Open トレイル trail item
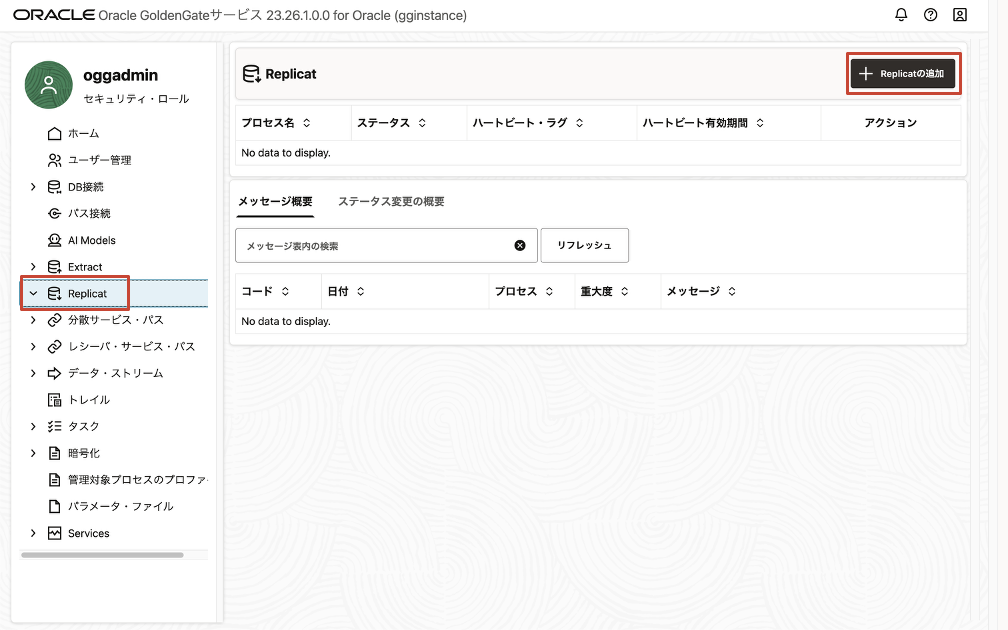 pyautogui.click(x=88, y=400)
